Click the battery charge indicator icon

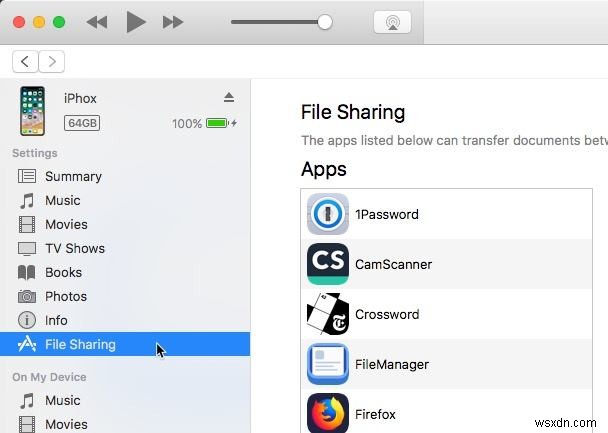pyautogui.click(x=217, y=123)
